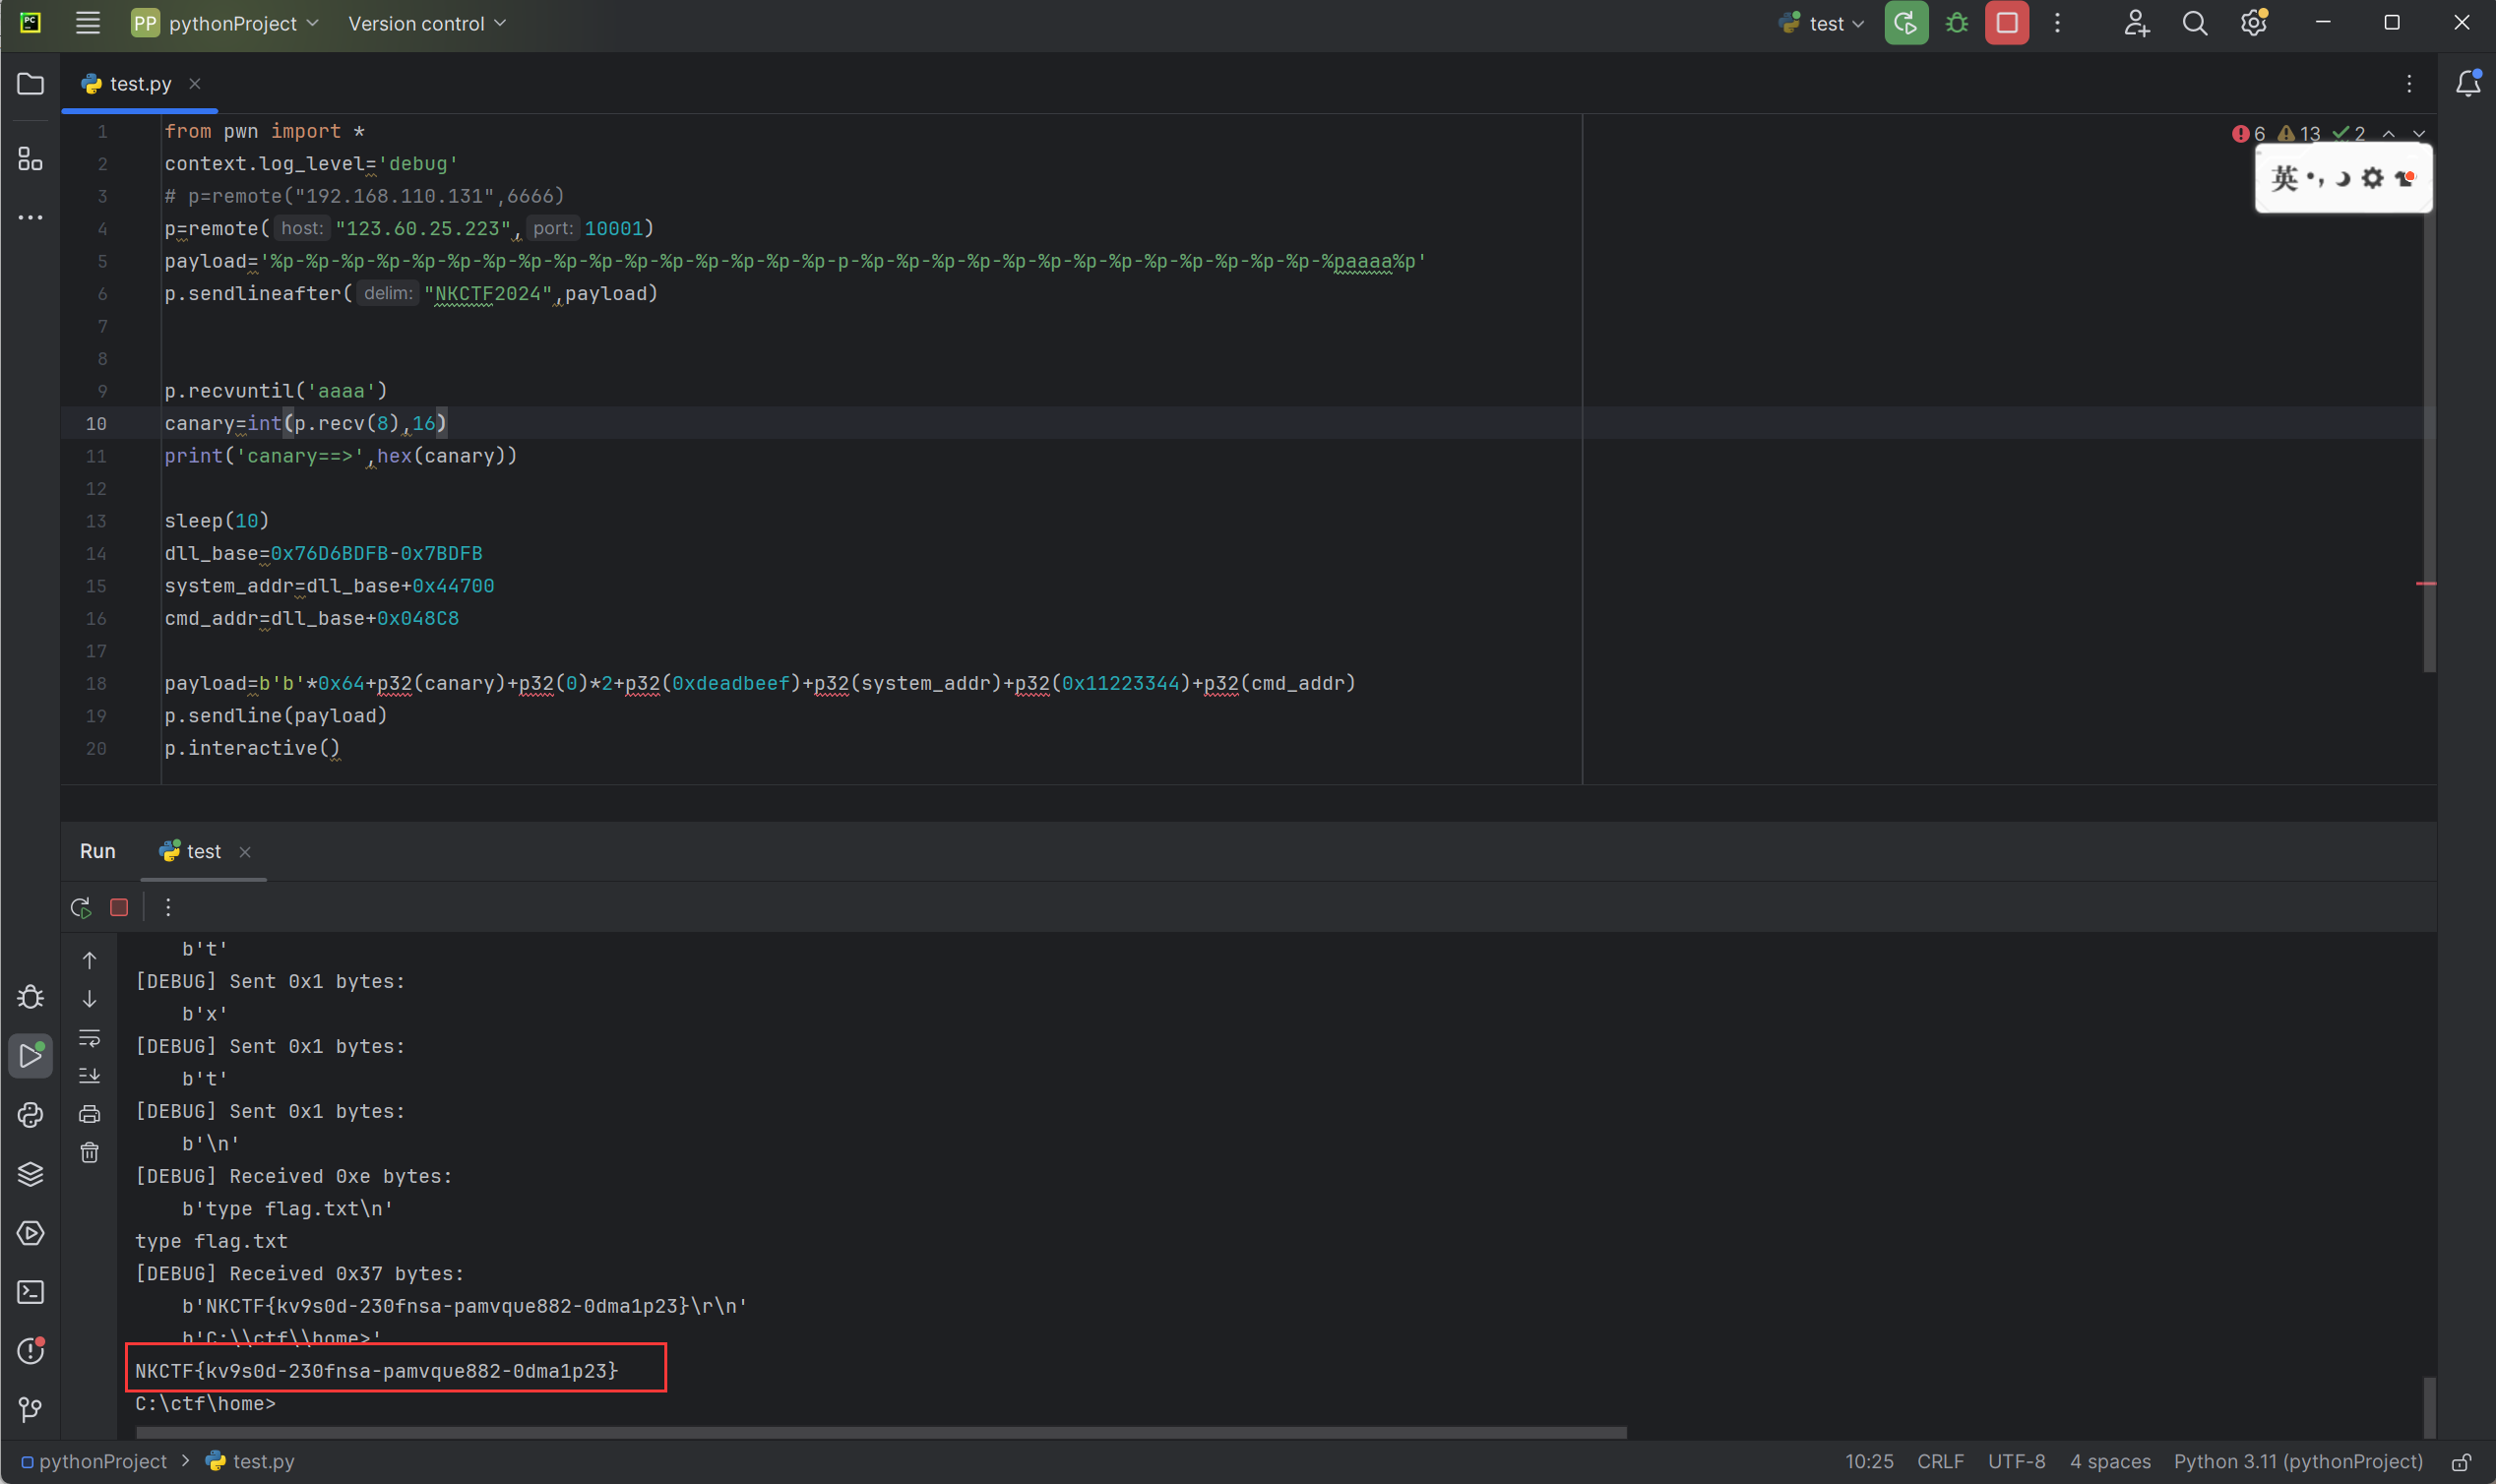
Task: Toggle soft-wrap in console
Action: 89,1037
